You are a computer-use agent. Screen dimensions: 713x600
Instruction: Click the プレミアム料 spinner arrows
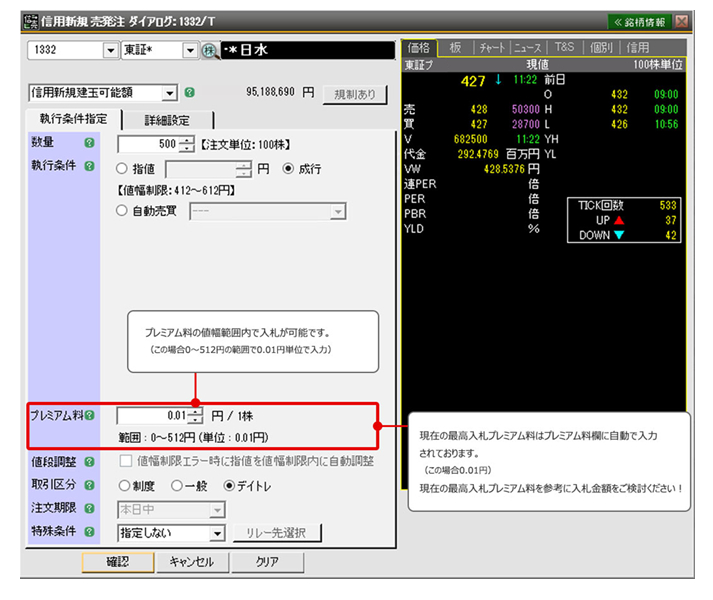(x=196, y=415)
